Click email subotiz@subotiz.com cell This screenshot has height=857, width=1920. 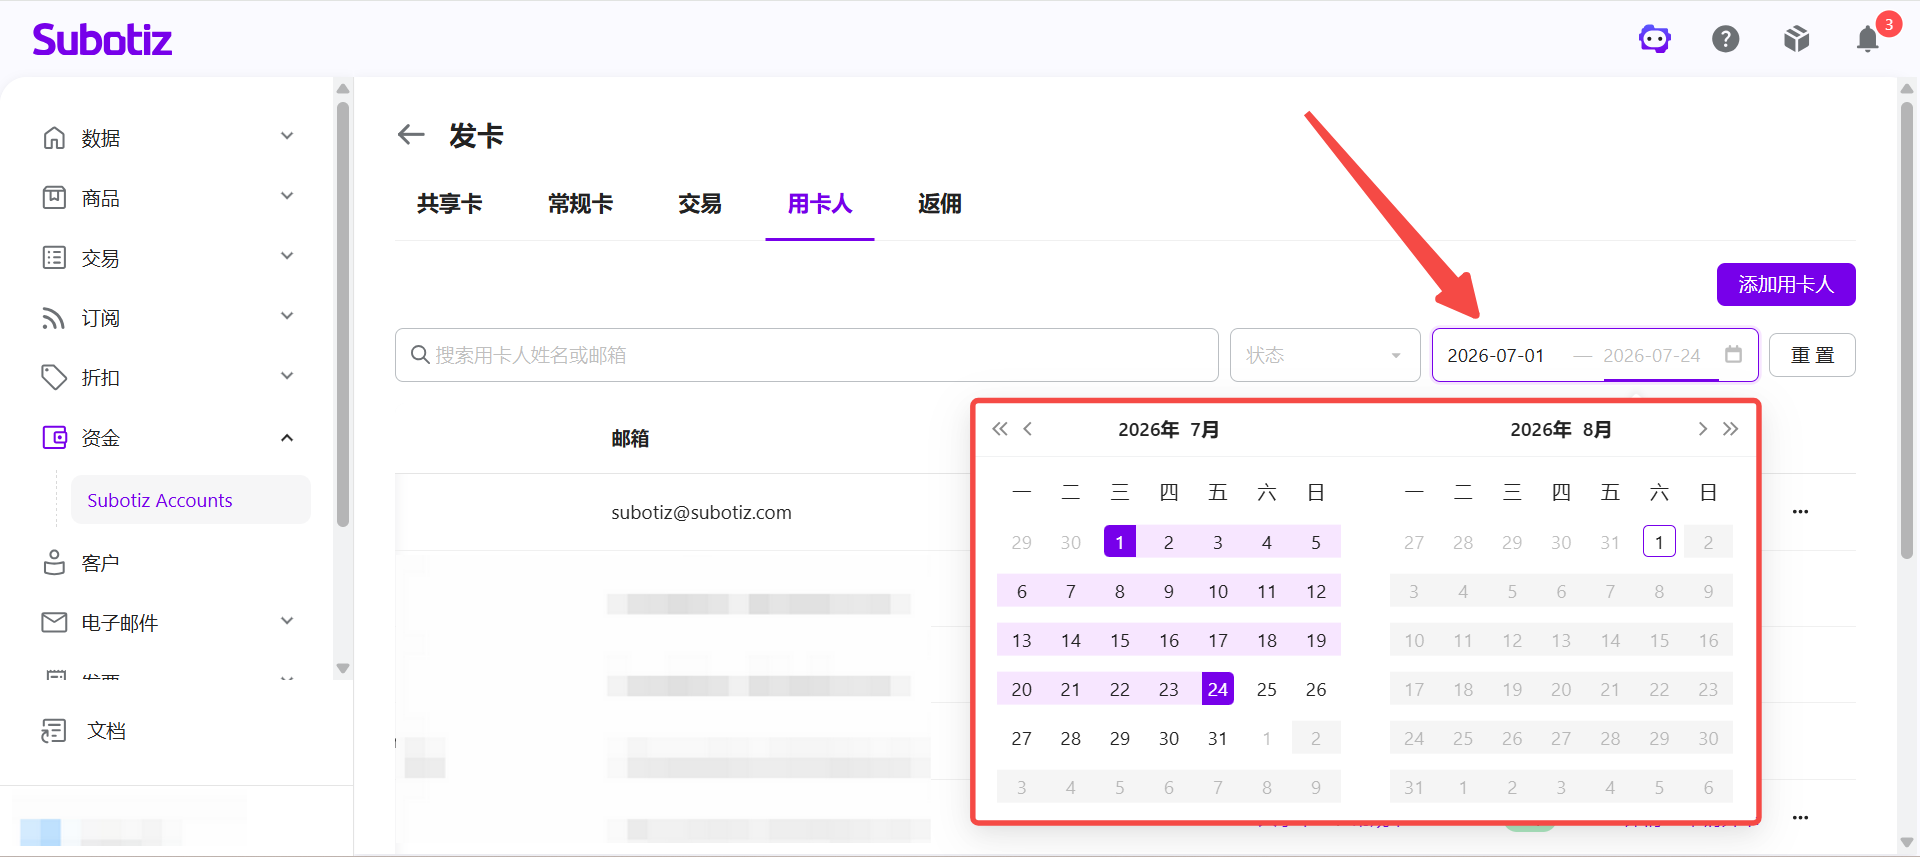tap(701, 512)
